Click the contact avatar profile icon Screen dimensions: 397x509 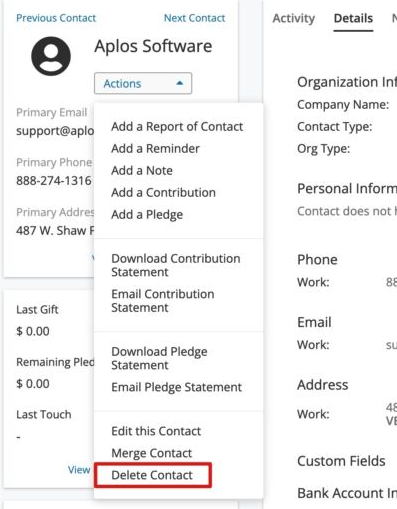coord(51,56)
